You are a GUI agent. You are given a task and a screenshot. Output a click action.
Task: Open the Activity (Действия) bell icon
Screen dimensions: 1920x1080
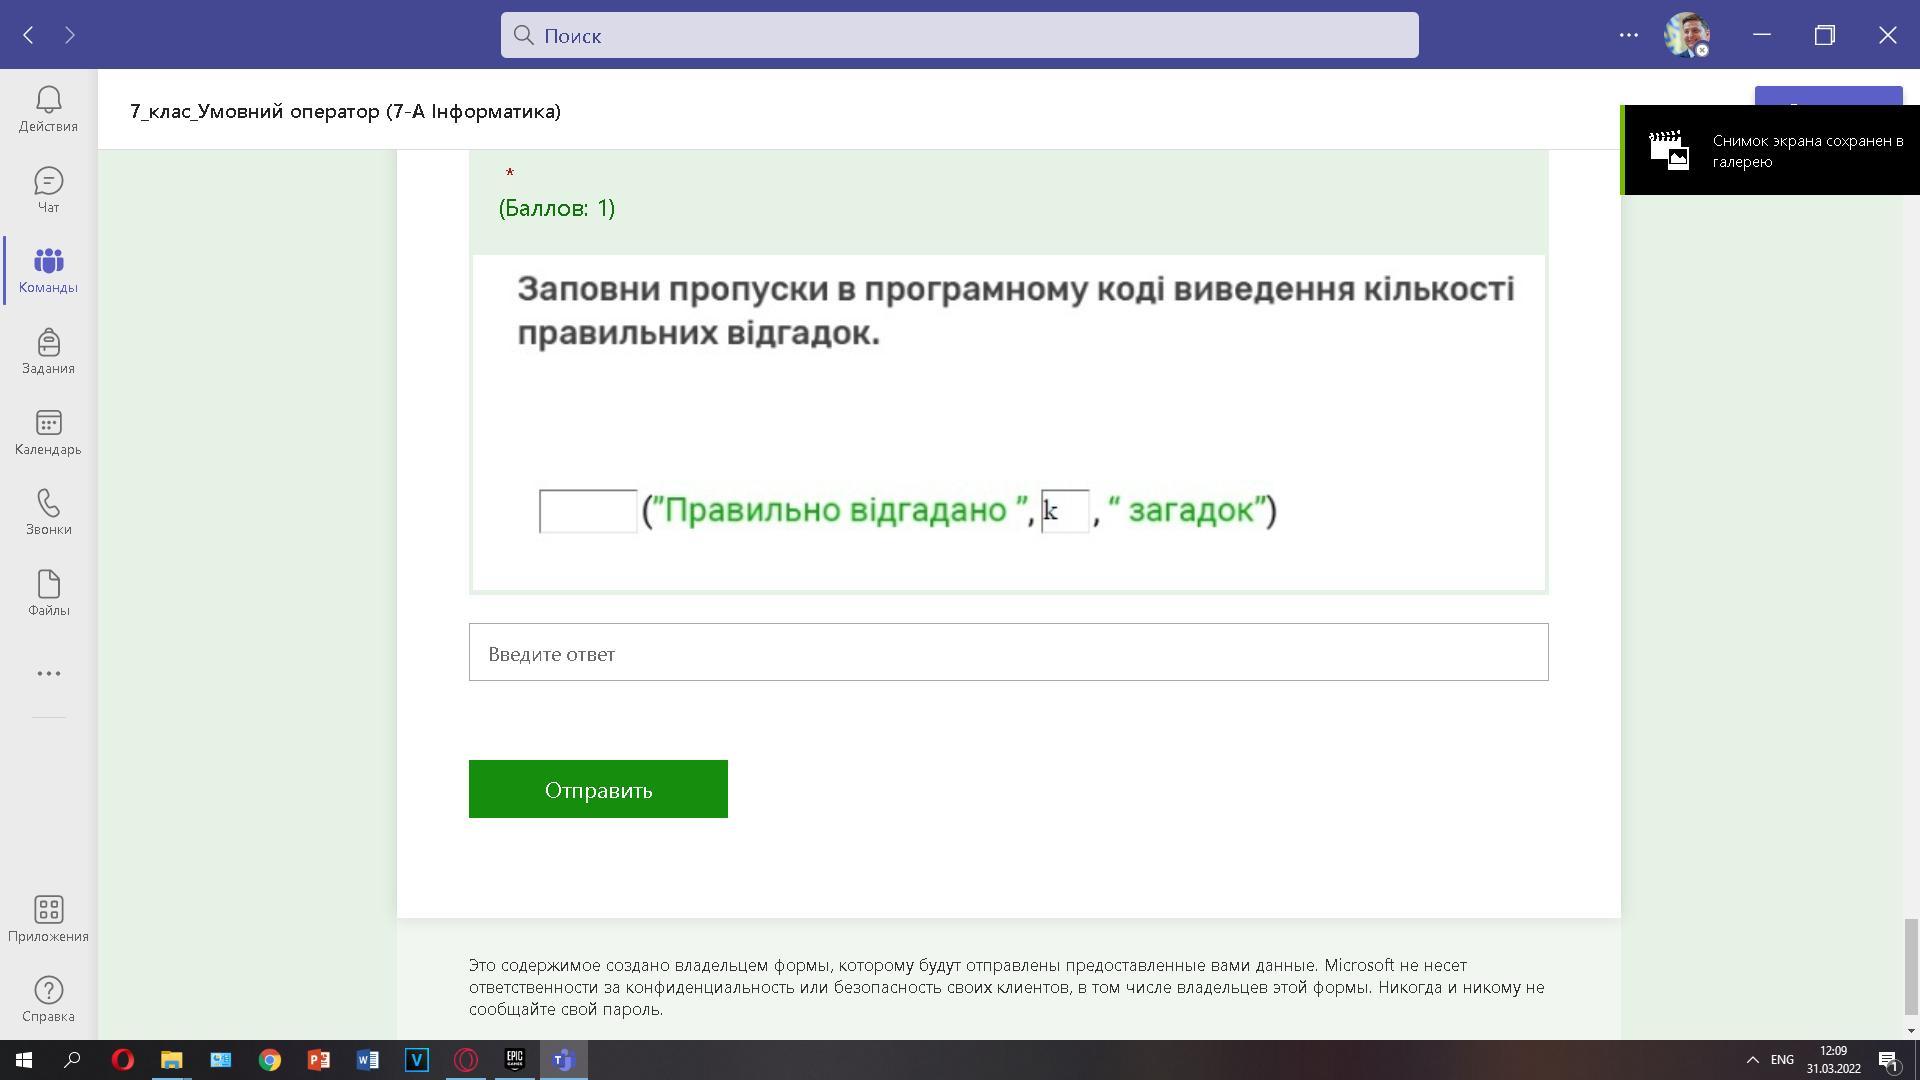[x=48, y=109]
